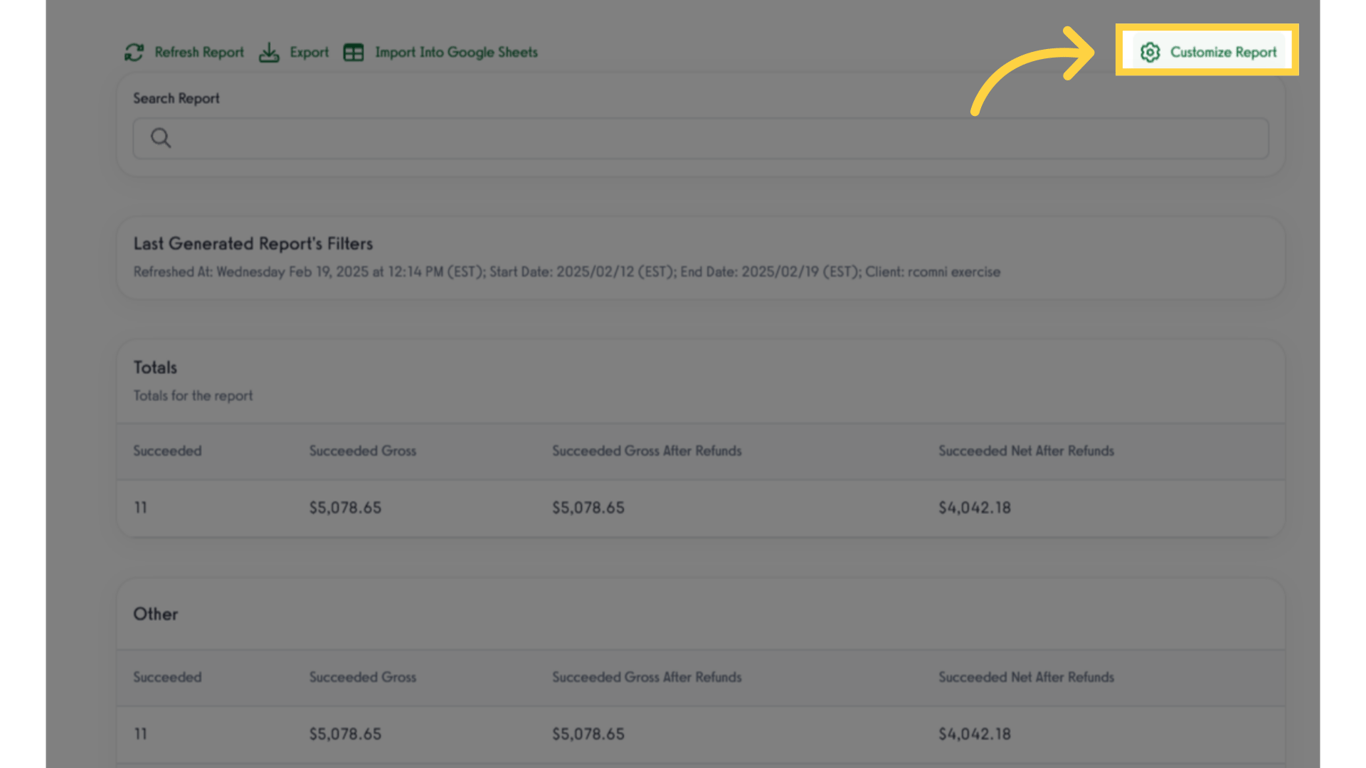
Task: Click the Refresh Report circular arrows icon
Action: point(134,52)
